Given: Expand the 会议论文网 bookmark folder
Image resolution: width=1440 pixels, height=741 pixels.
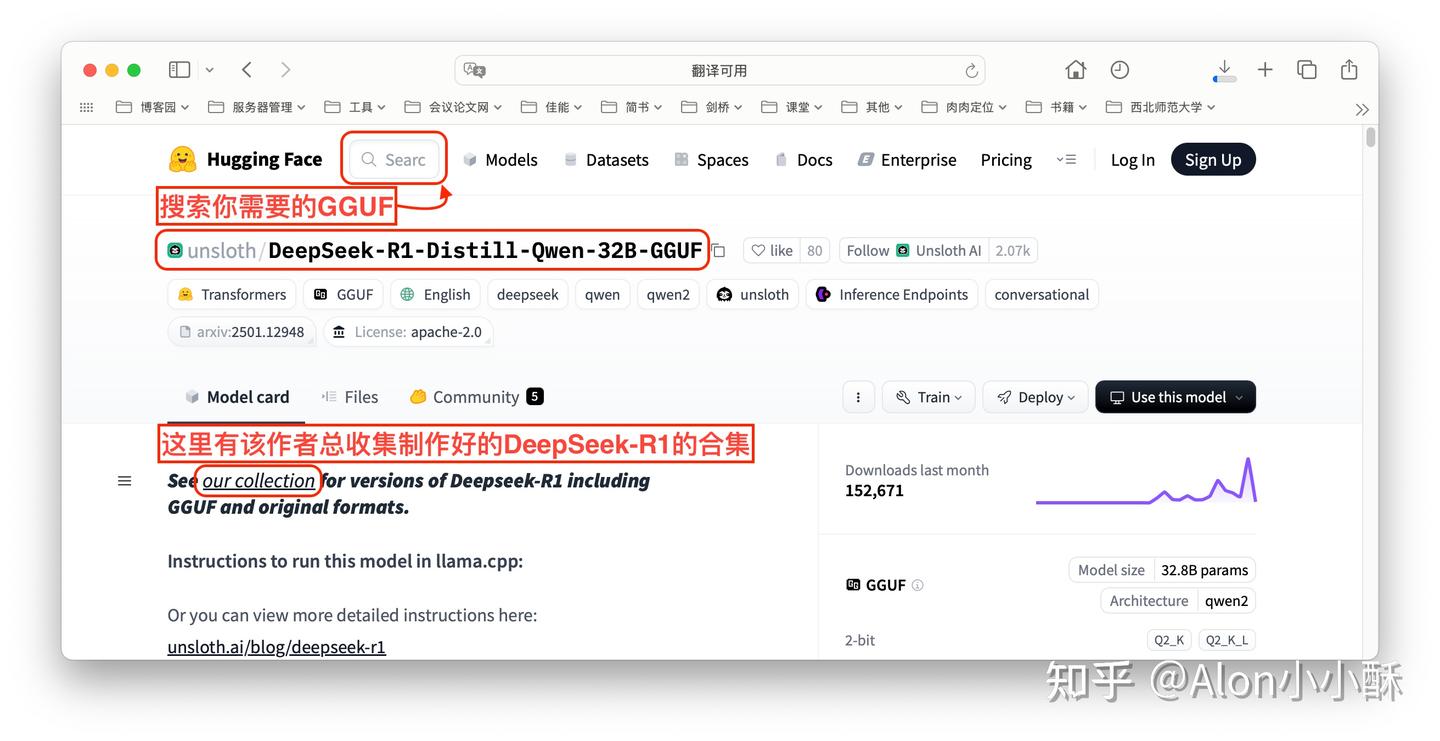Looking at the screenshot, I should pos(454,107).
